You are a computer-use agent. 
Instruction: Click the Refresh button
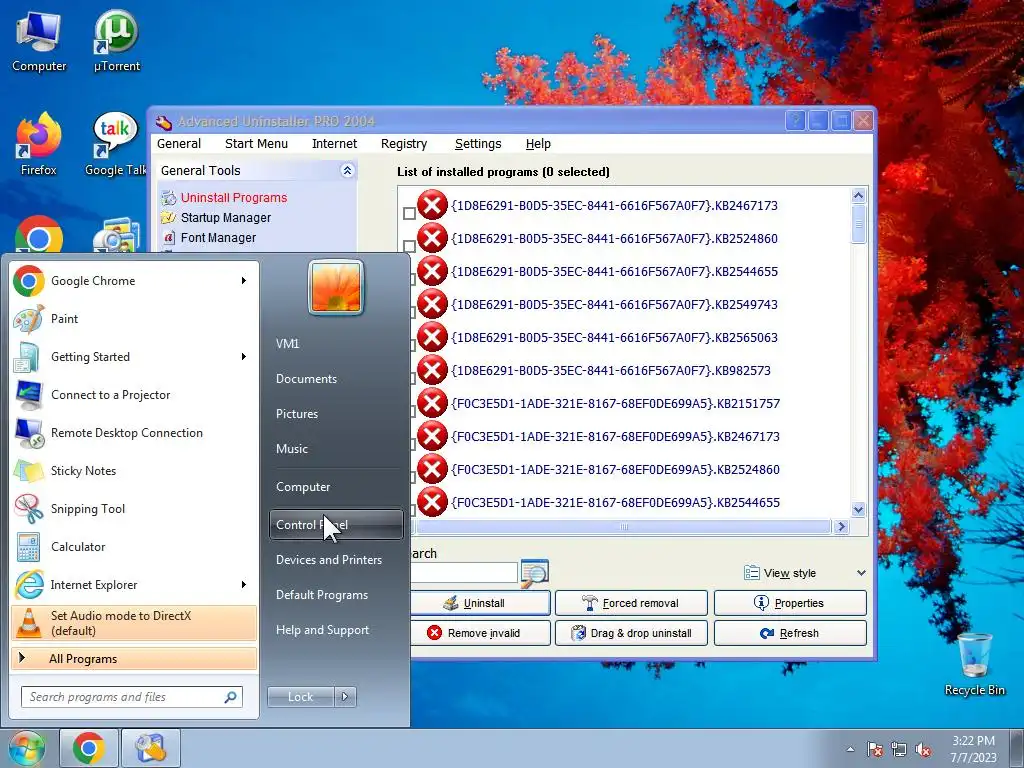point(790,633)
